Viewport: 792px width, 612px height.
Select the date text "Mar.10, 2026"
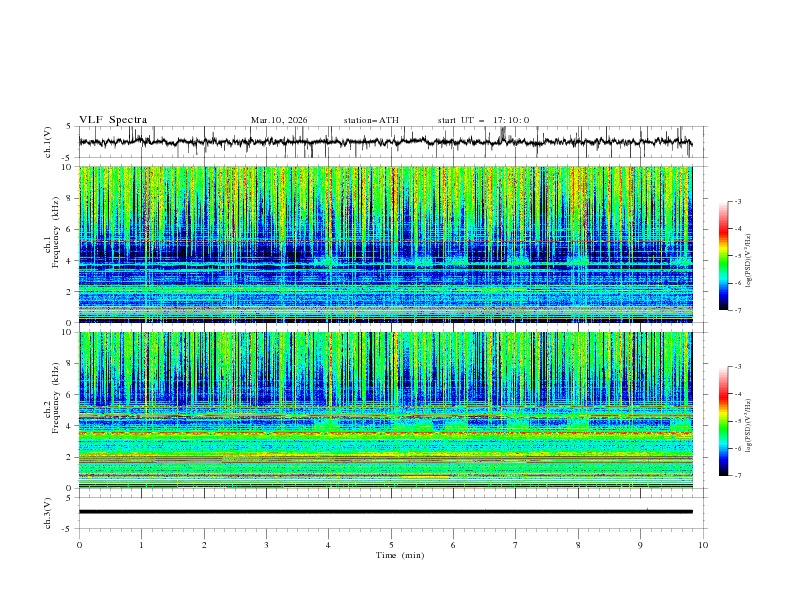(279, 120)
